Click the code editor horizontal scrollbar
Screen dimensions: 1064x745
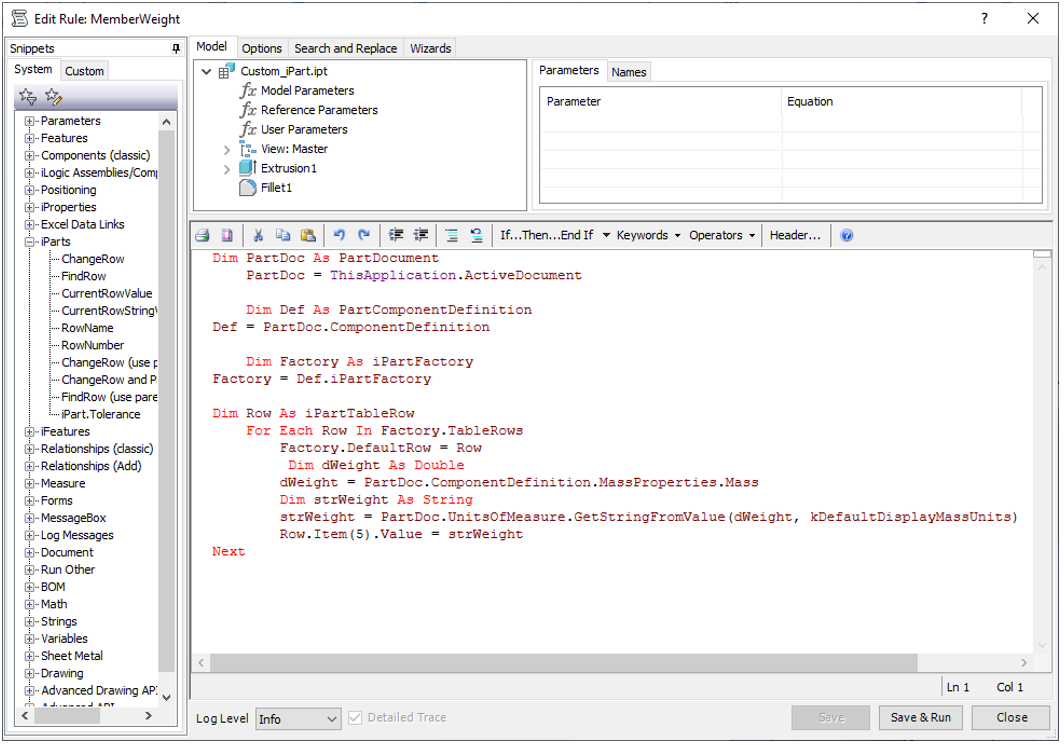(x=563, y=663)
